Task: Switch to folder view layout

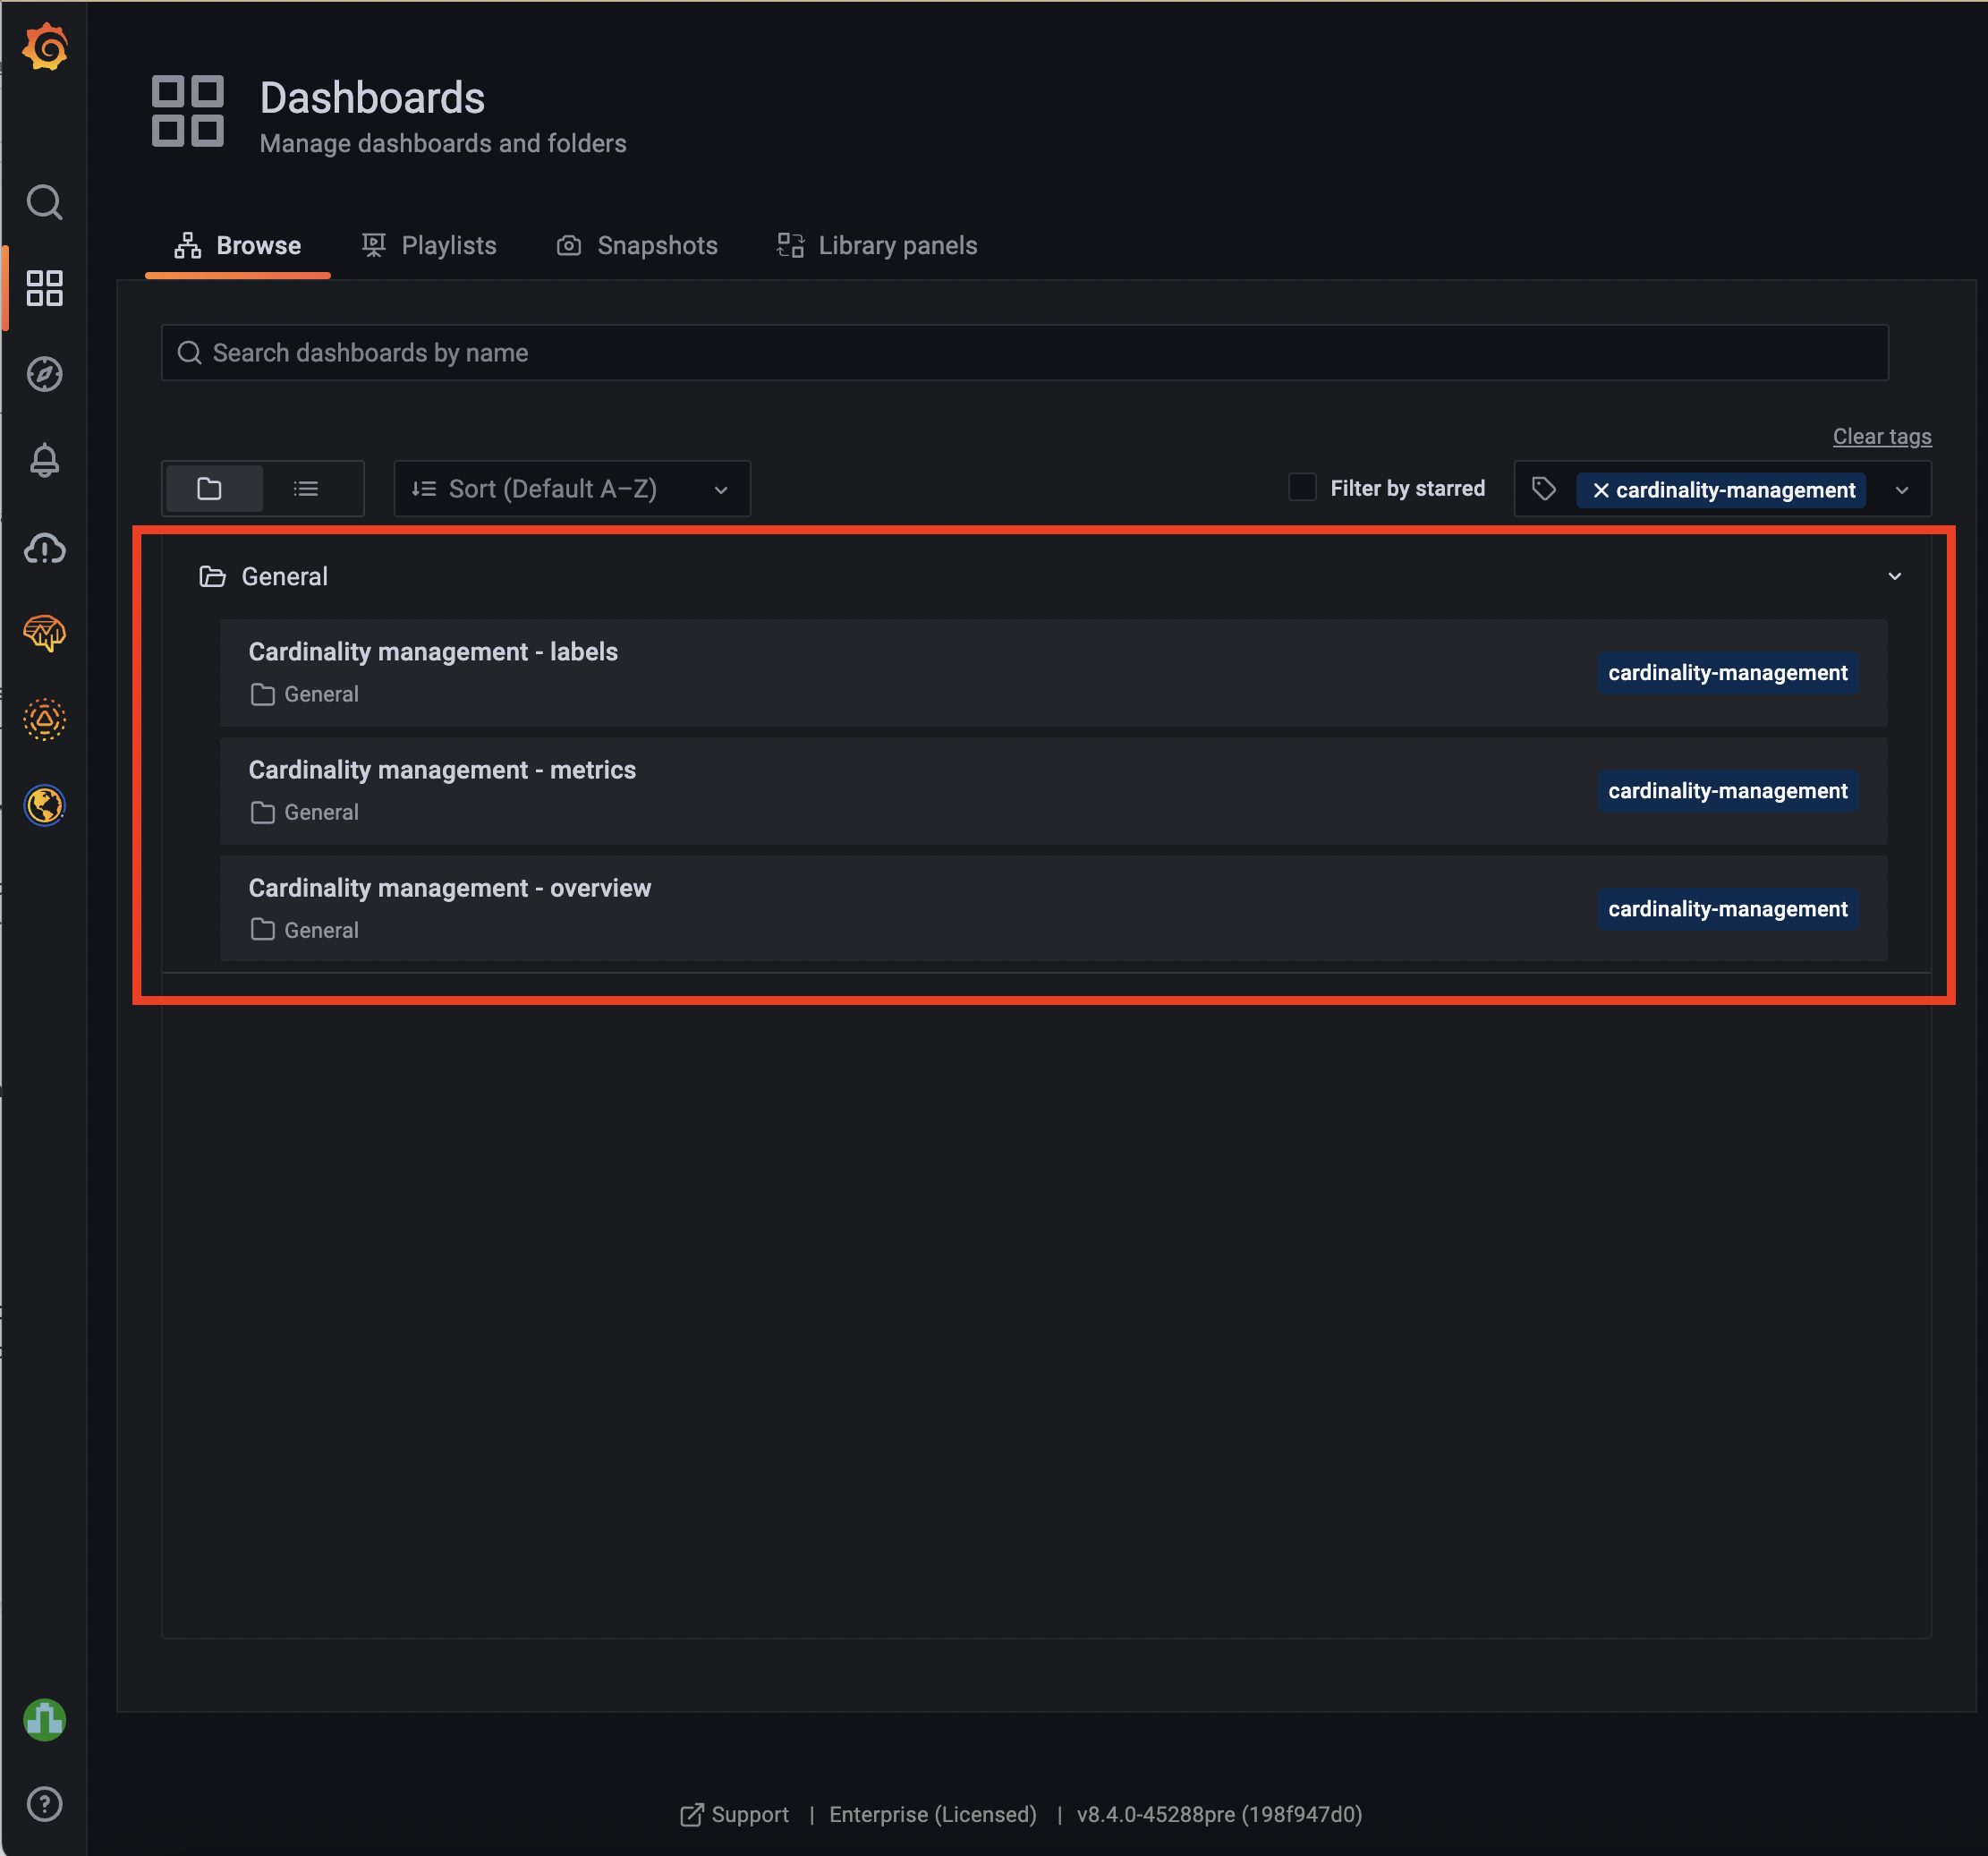Action: 213,488
